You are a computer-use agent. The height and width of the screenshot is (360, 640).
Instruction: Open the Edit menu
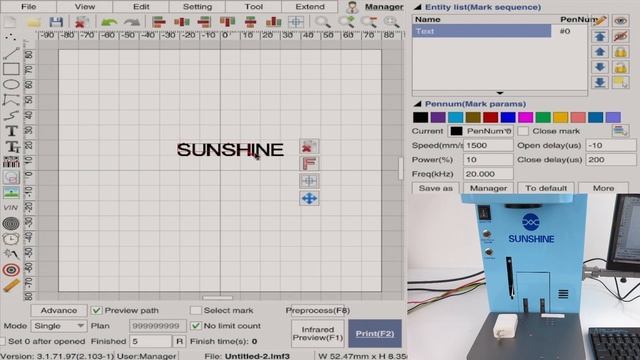[141, 7]
